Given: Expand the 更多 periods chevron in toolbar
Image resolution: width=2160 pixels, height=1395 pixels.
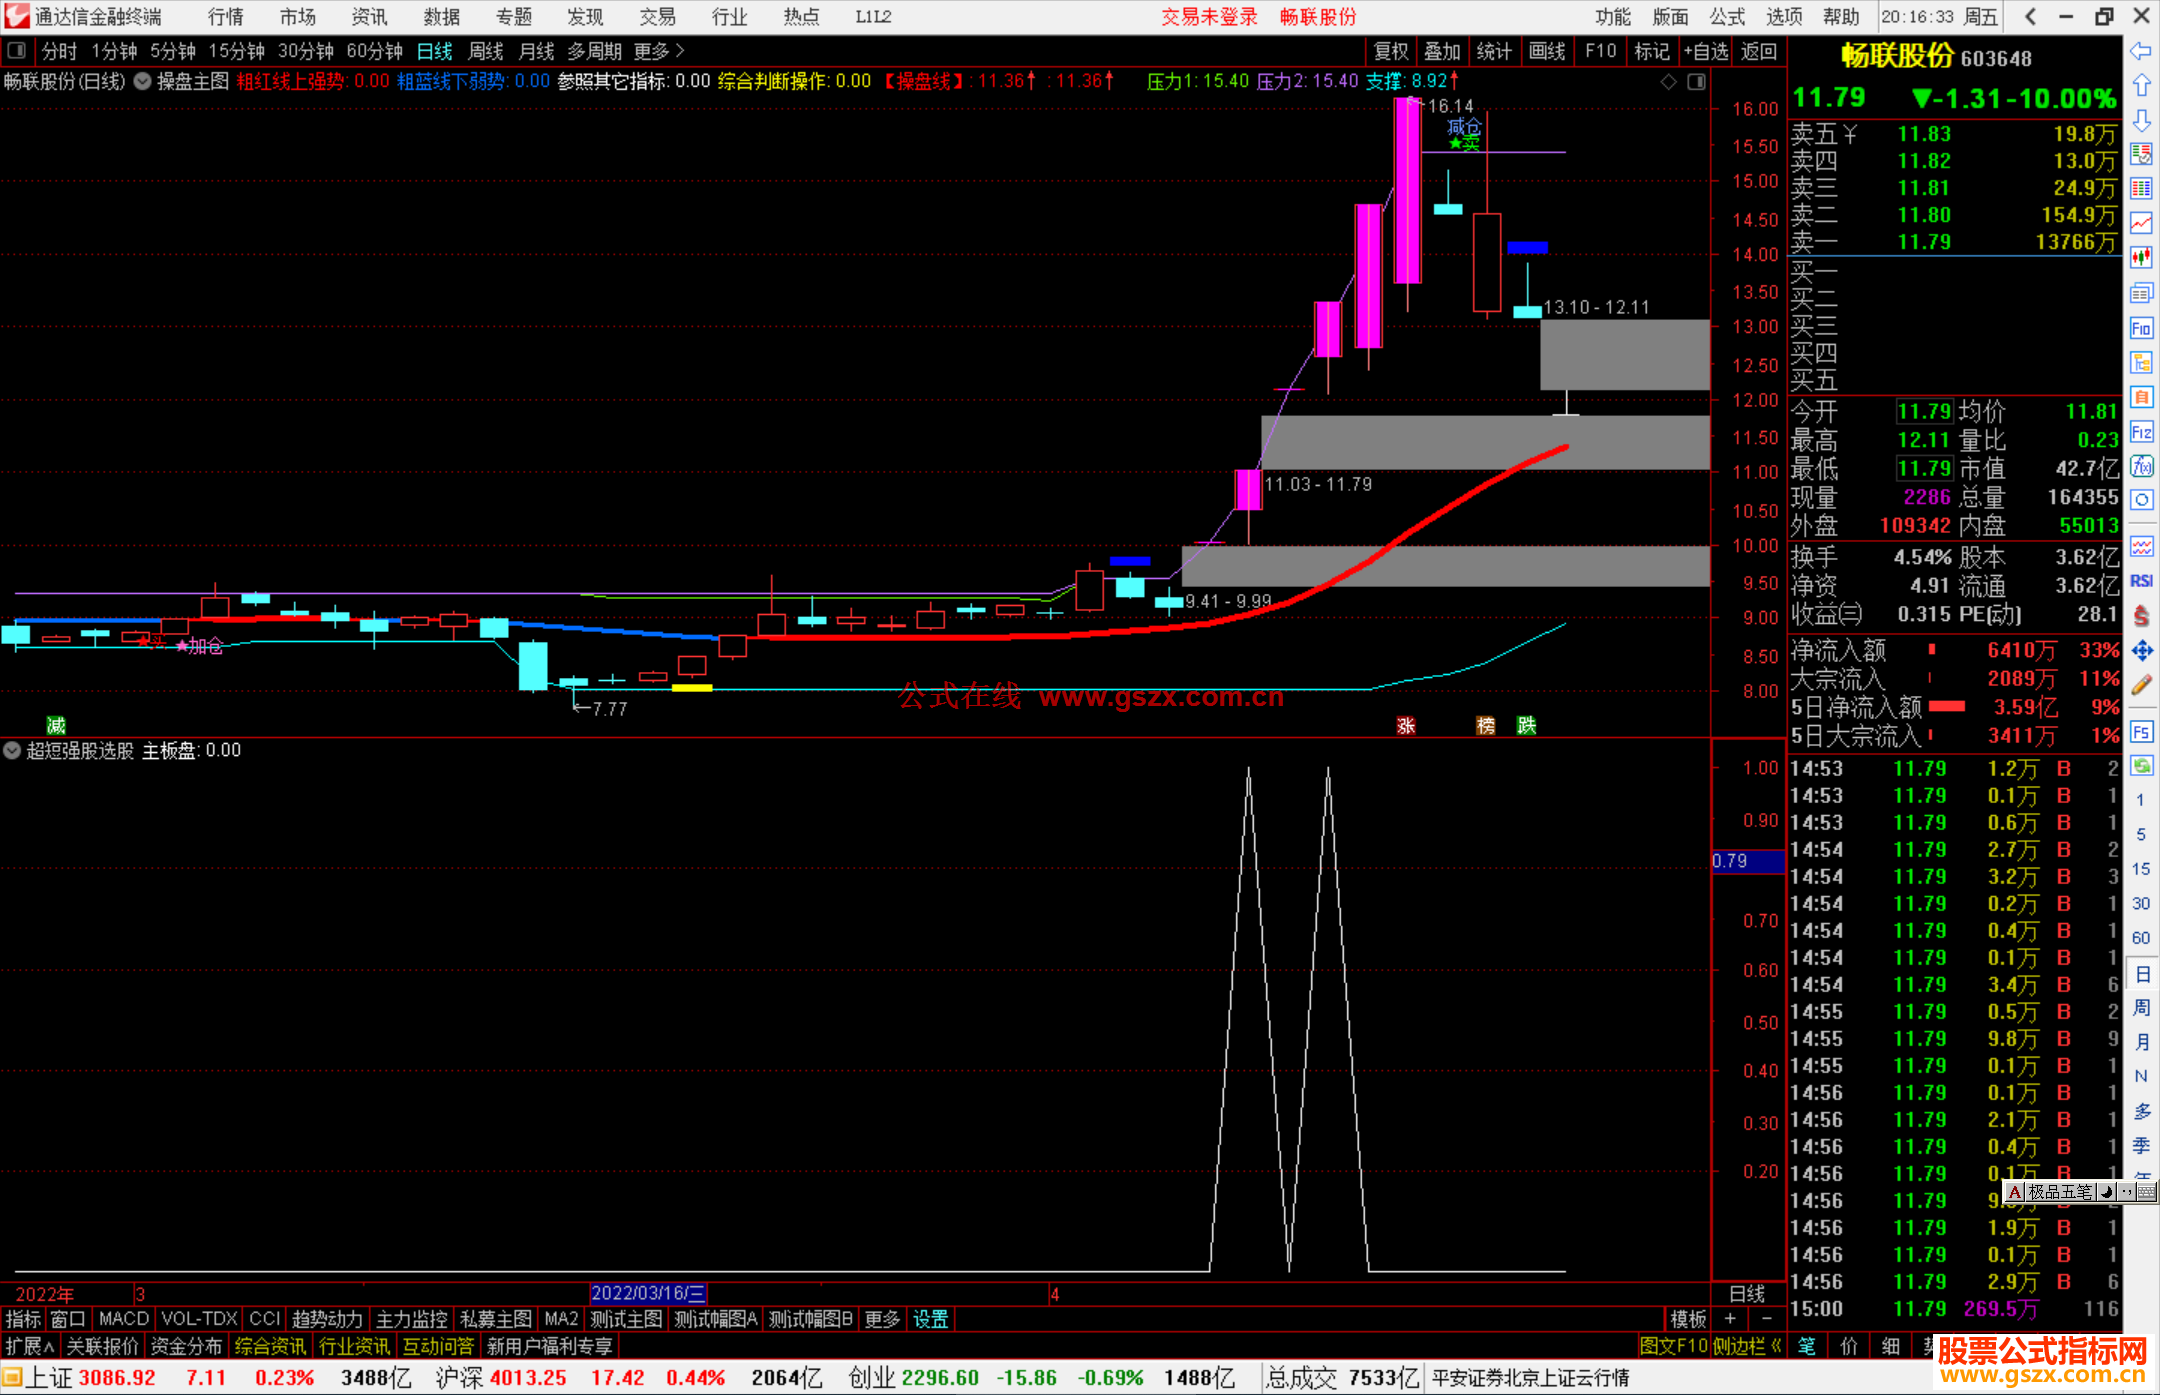Looking at the screenshot, I should [659, 51].
